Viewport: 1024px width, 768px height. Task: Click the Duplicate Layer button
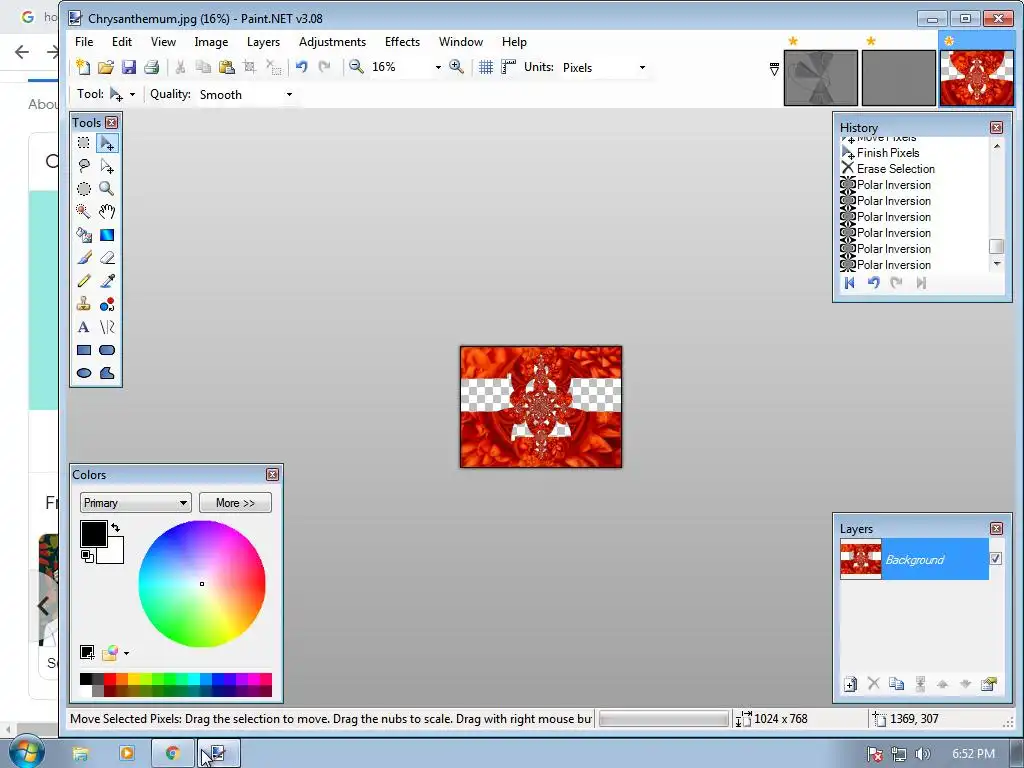point(897,684)
